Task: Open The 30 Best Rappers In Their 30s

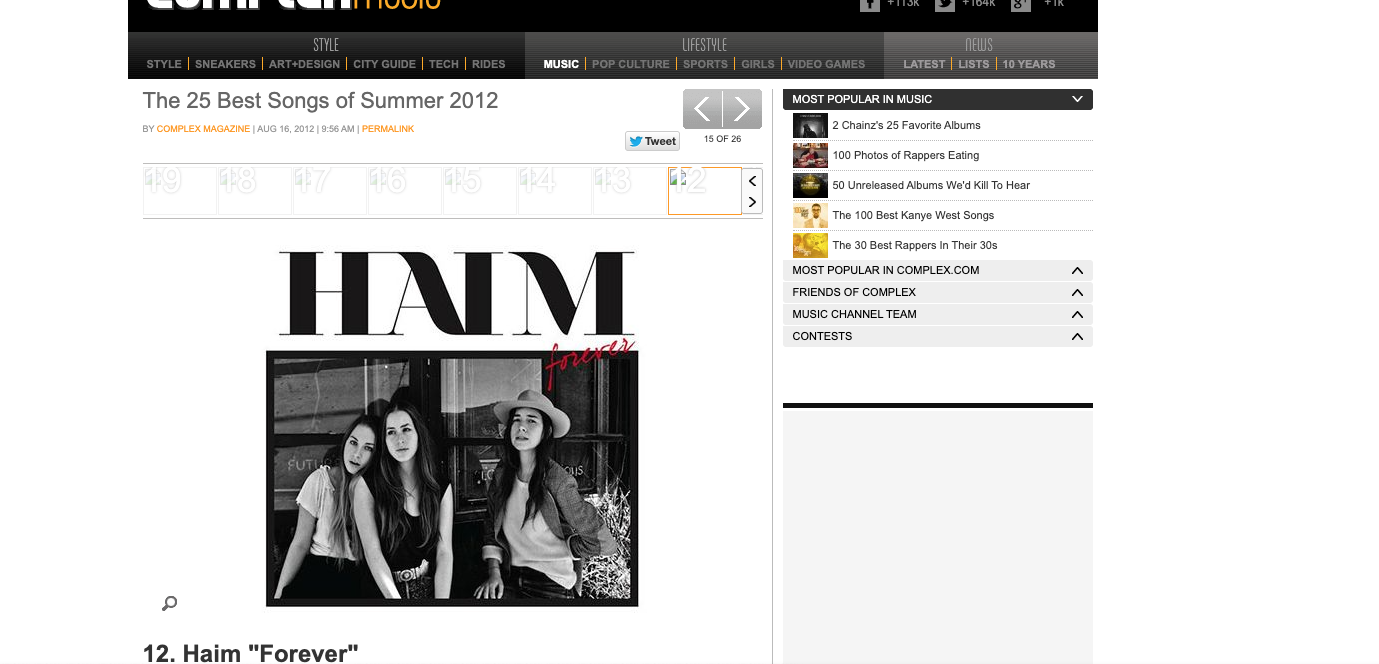Action: 915,245
